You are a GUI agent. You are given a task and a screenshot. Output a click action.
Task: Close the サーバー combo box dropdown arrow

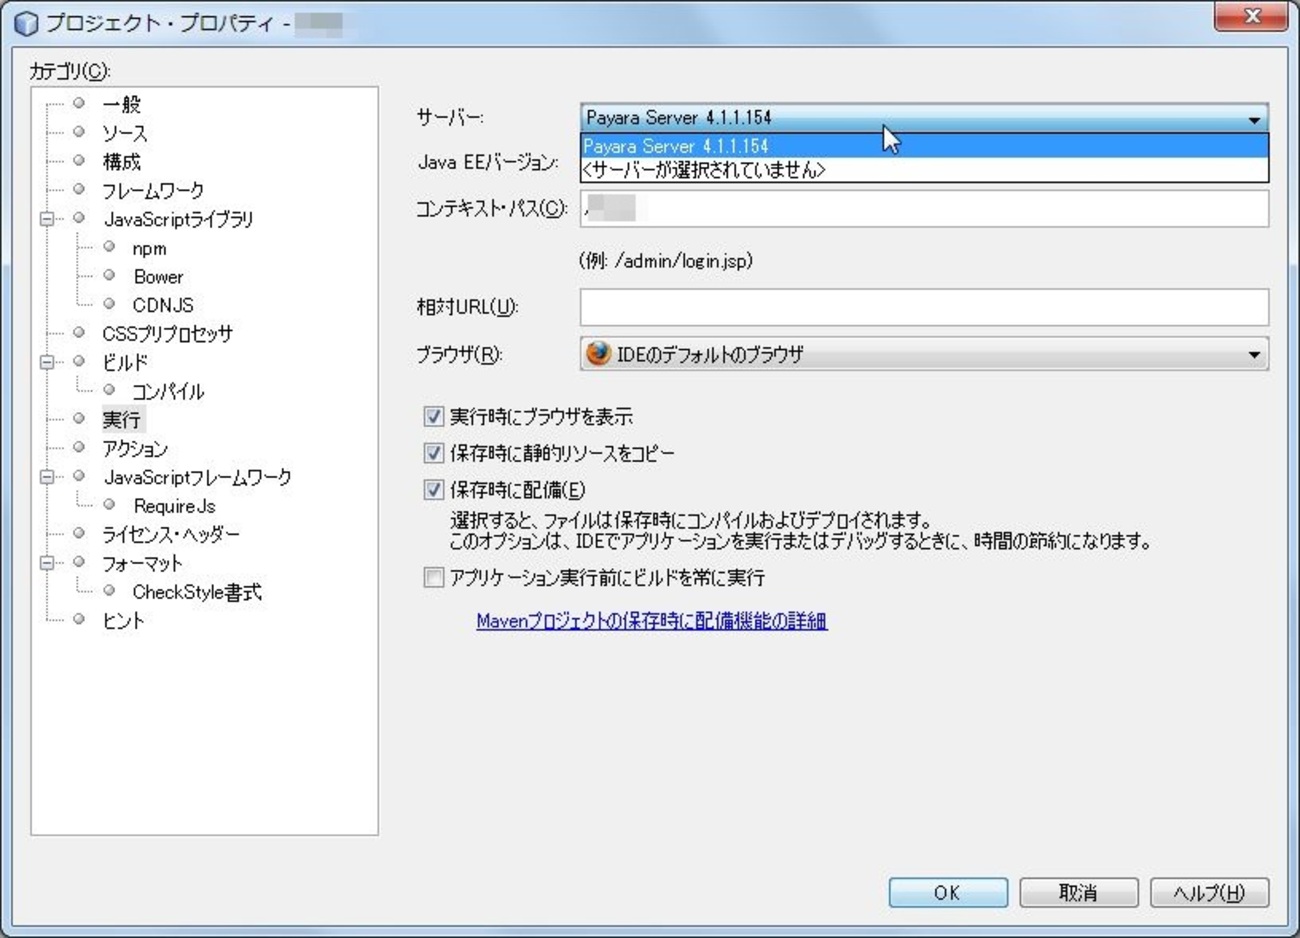pyautogui.click(x=1254, y=118)
